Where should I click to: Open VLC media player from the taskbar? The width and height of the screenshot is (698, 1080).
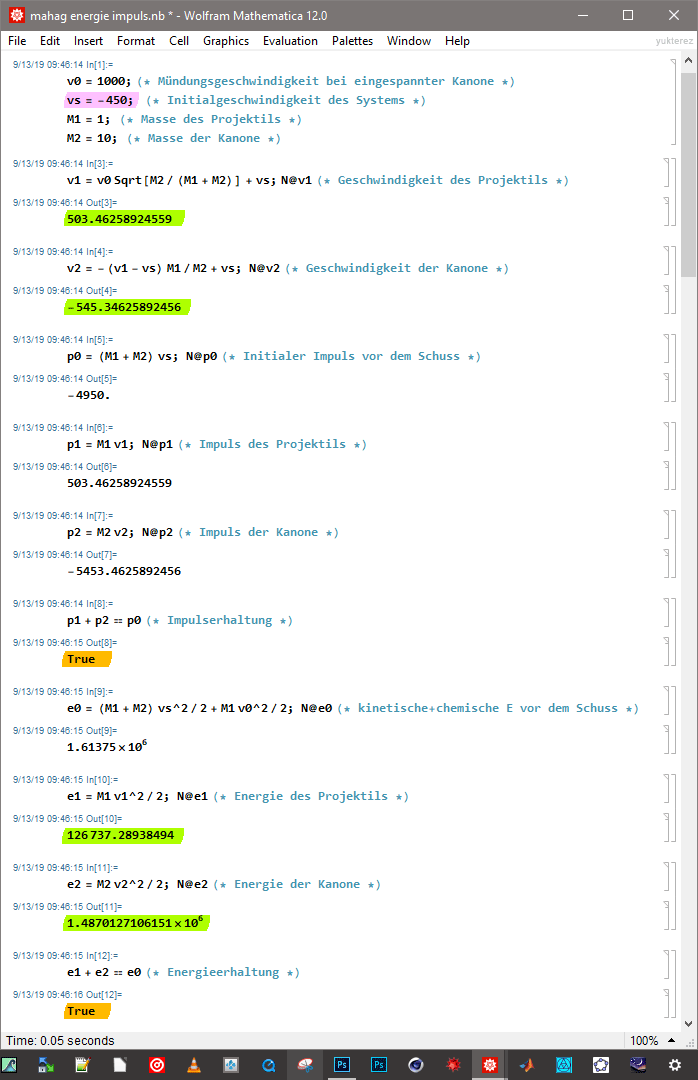click(x=193, y=1064)
